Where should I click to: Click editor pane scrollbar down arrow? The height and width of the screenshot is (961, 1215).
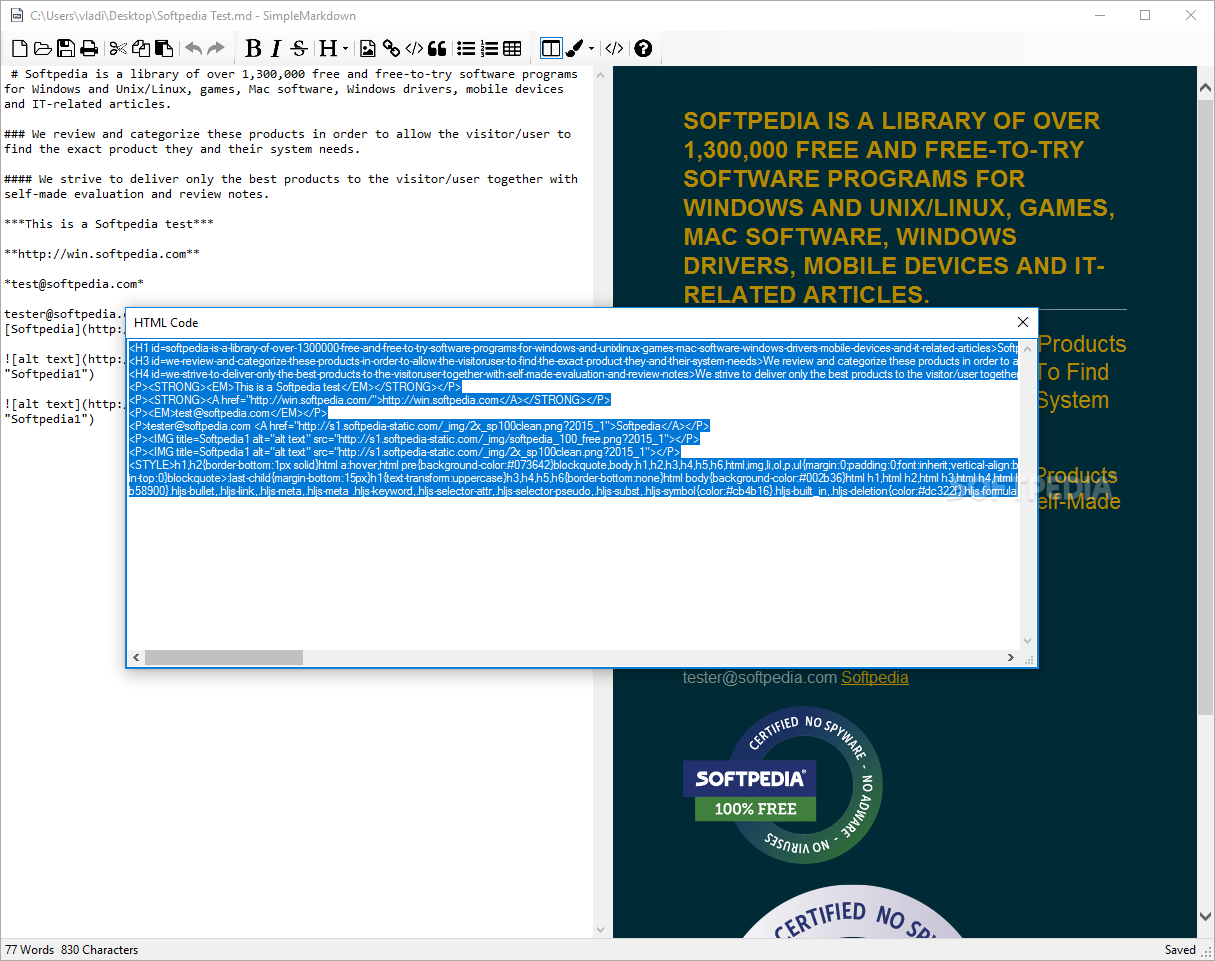pyautogui.click(x=601, y=930)
